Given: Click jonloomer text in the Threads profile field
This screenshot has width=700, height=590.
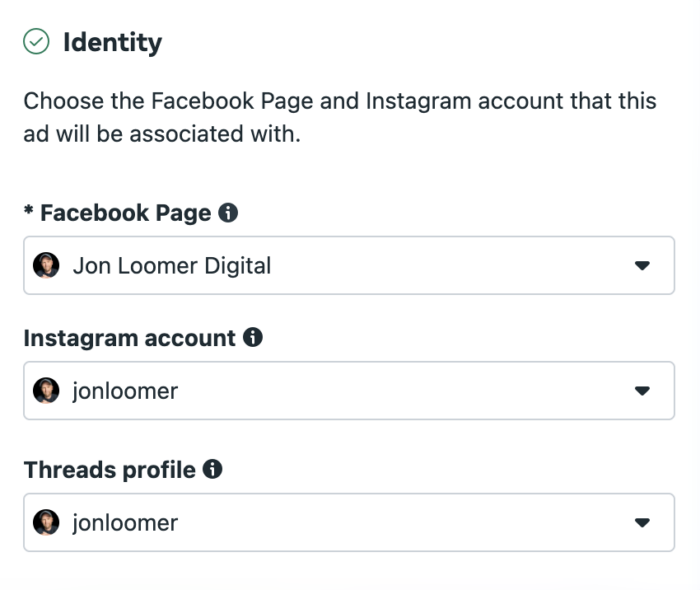Looking at the screenshot, I should [125, 522].
